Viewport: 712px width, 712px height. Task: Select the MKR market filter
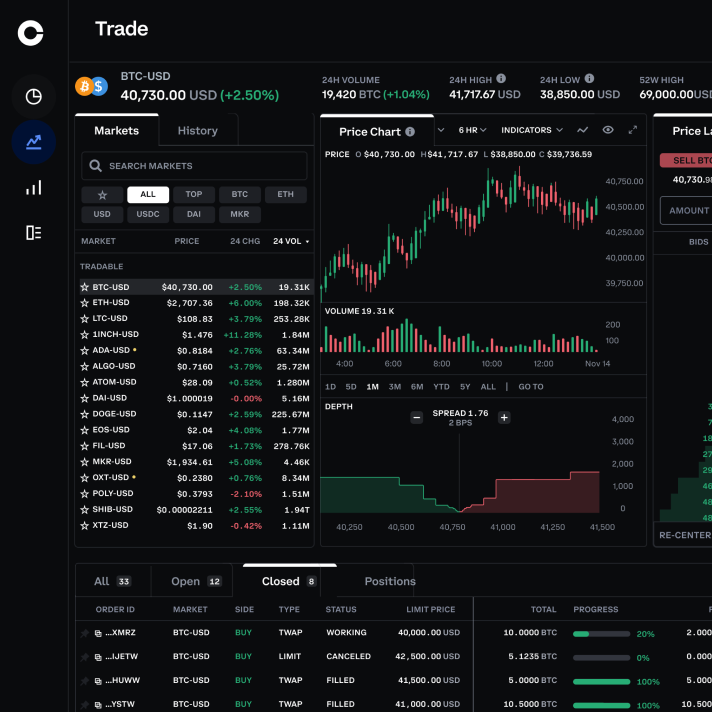coord(240,214)
